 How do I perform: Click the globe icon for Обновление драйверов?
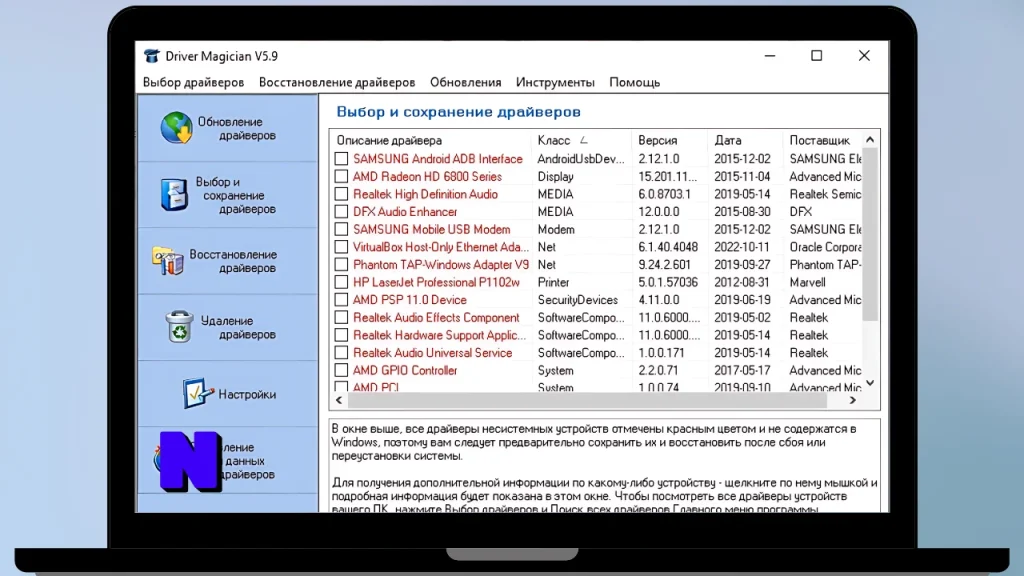[176, 128]
